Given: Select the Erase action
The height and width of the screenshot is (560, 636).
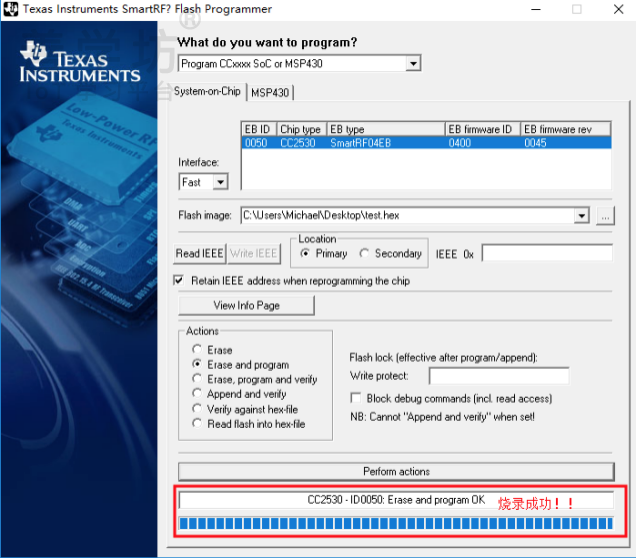Looking at the screenshot, I should click(197, 349).
